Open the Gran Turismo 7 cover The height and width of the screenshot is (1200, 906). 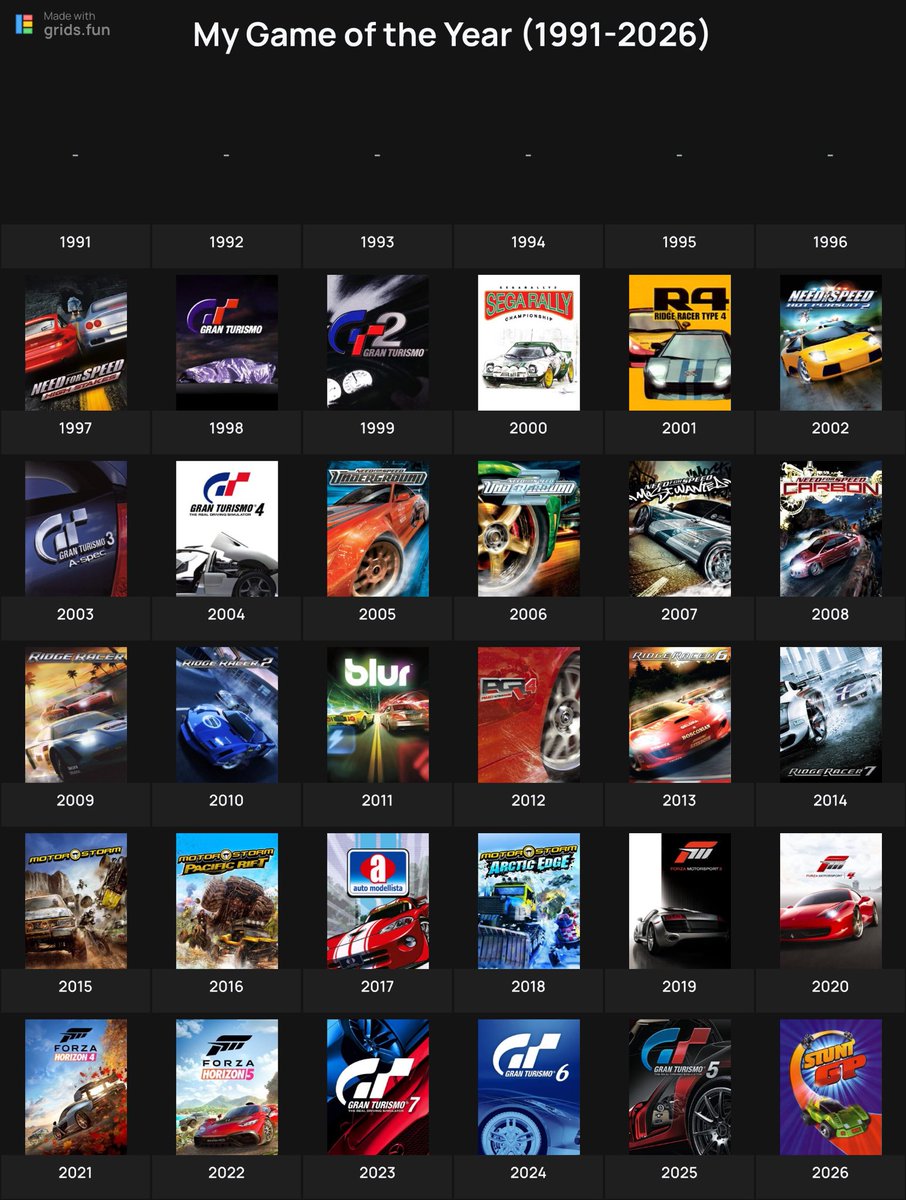[x=378, y=1087]
